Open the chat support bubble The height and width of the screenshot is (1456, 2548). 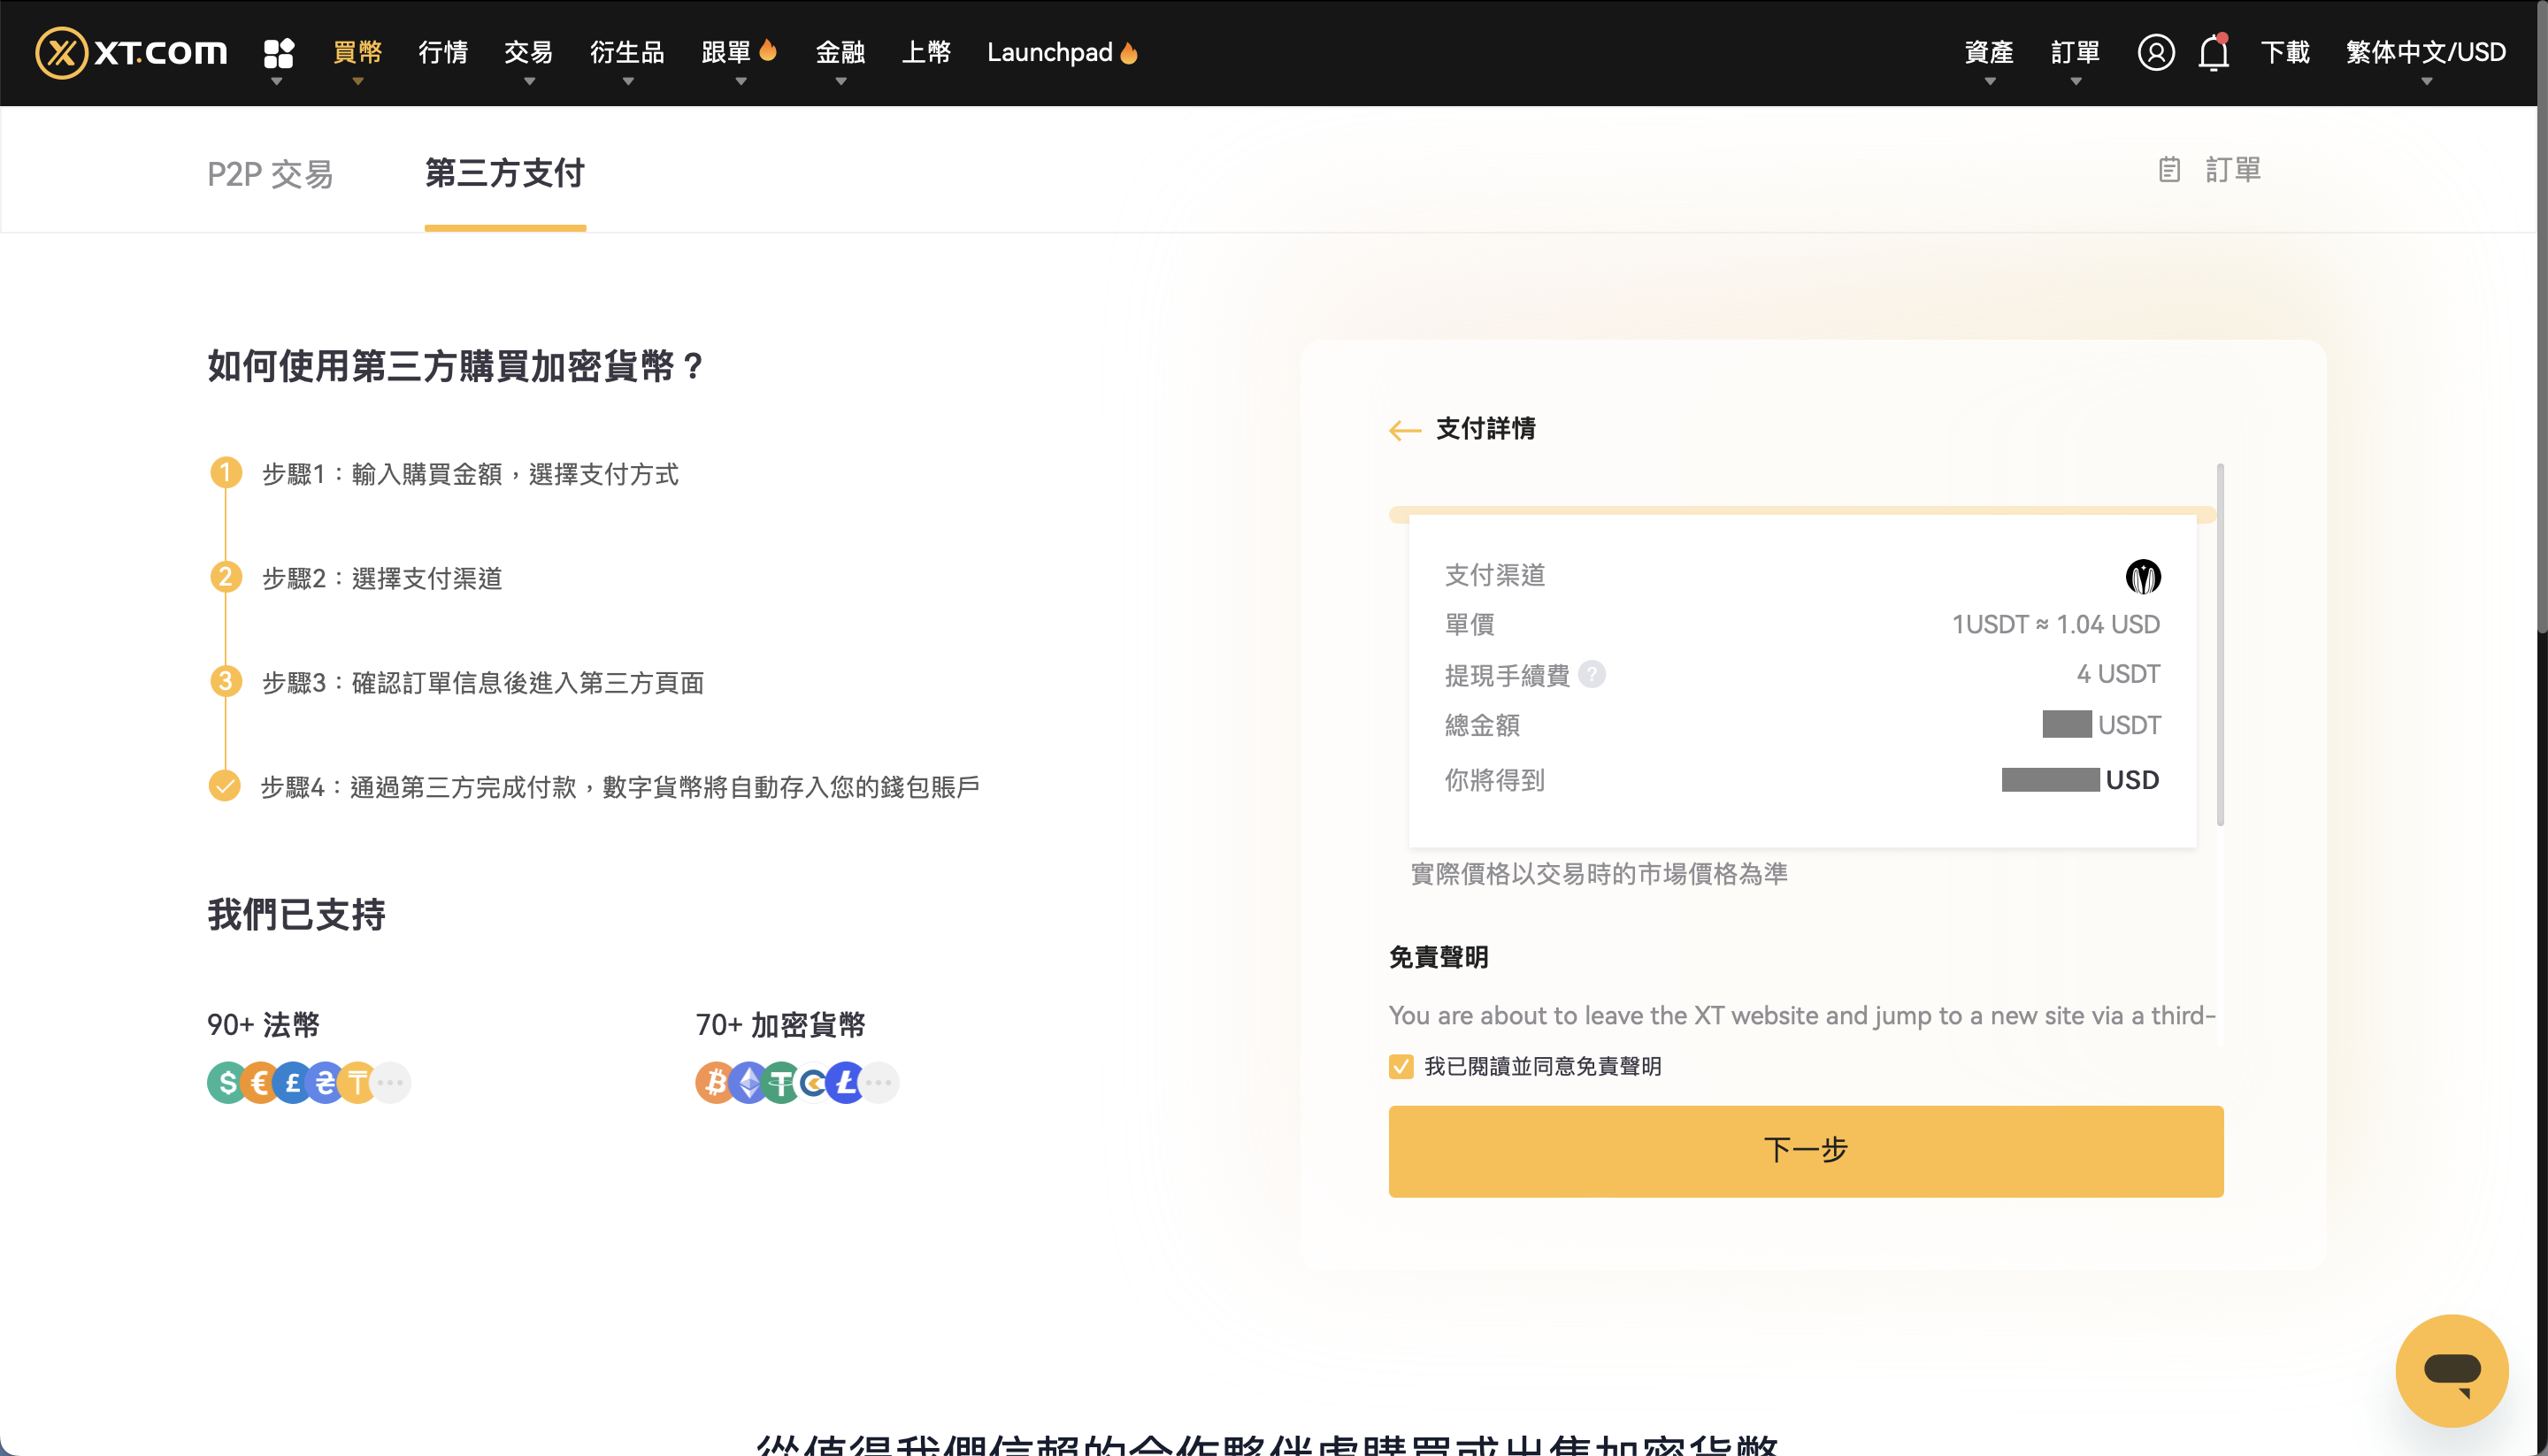pyautogui.click(x=2451, y=1369)
